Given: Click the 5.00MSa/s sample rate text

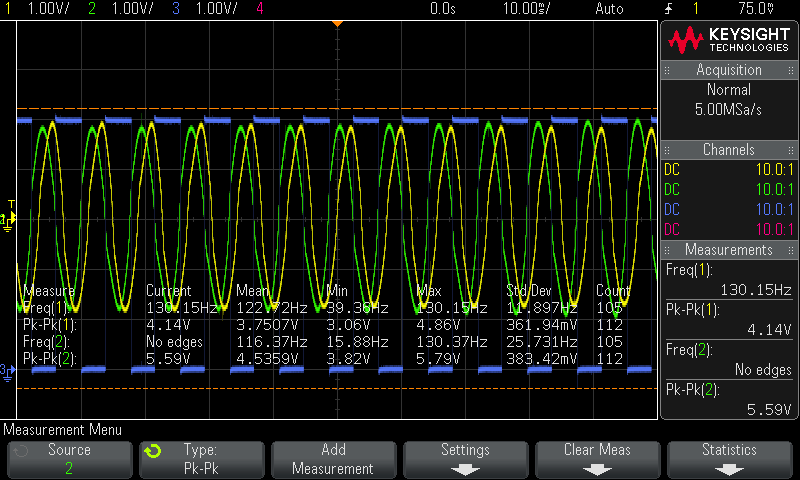Looking at the screenshot, I should coord(728,109).
